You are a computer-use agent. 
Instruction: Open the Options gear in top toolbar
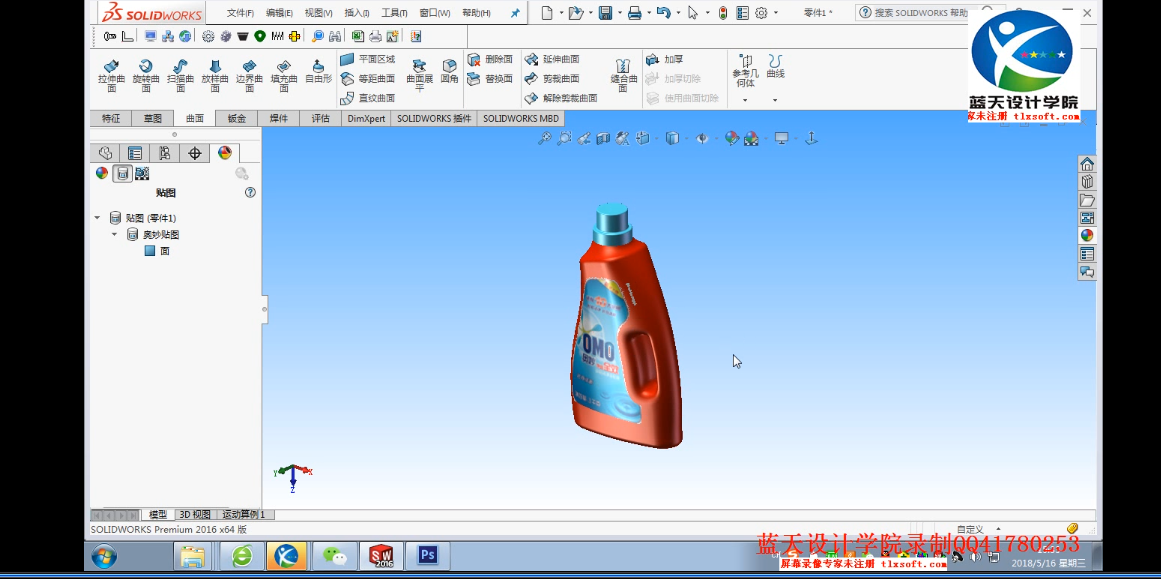pyautogui.click(x=761, y=13)
